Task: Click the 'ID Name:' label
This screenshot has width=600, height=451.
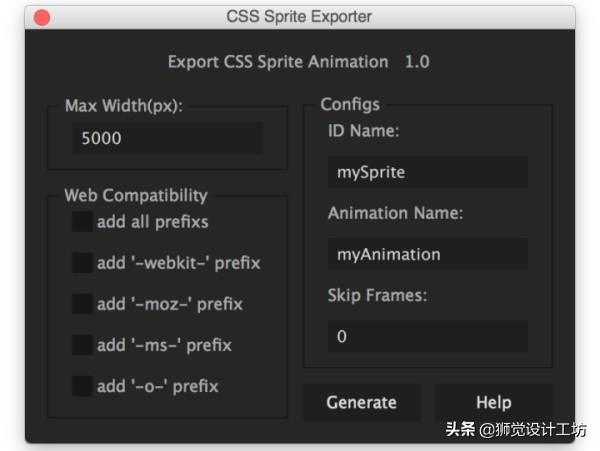Action: [x=363, y=131]
